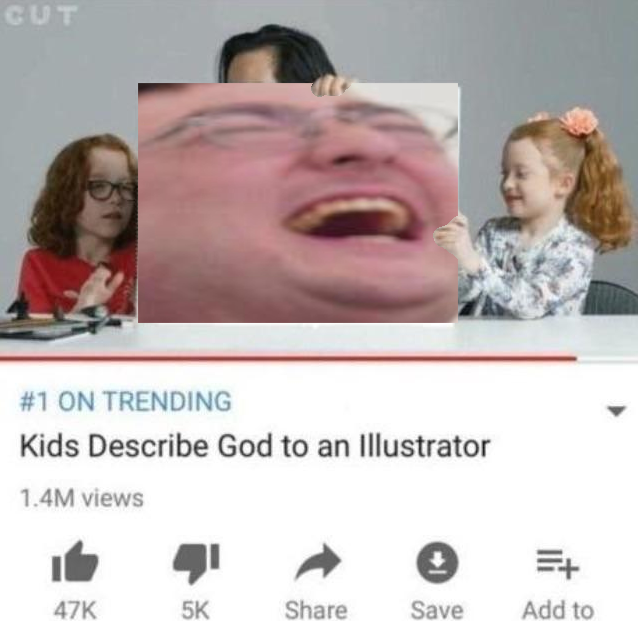Tap the held-up drawing in the video
This screenshot has width=638, height=621.
coord(298,203)
